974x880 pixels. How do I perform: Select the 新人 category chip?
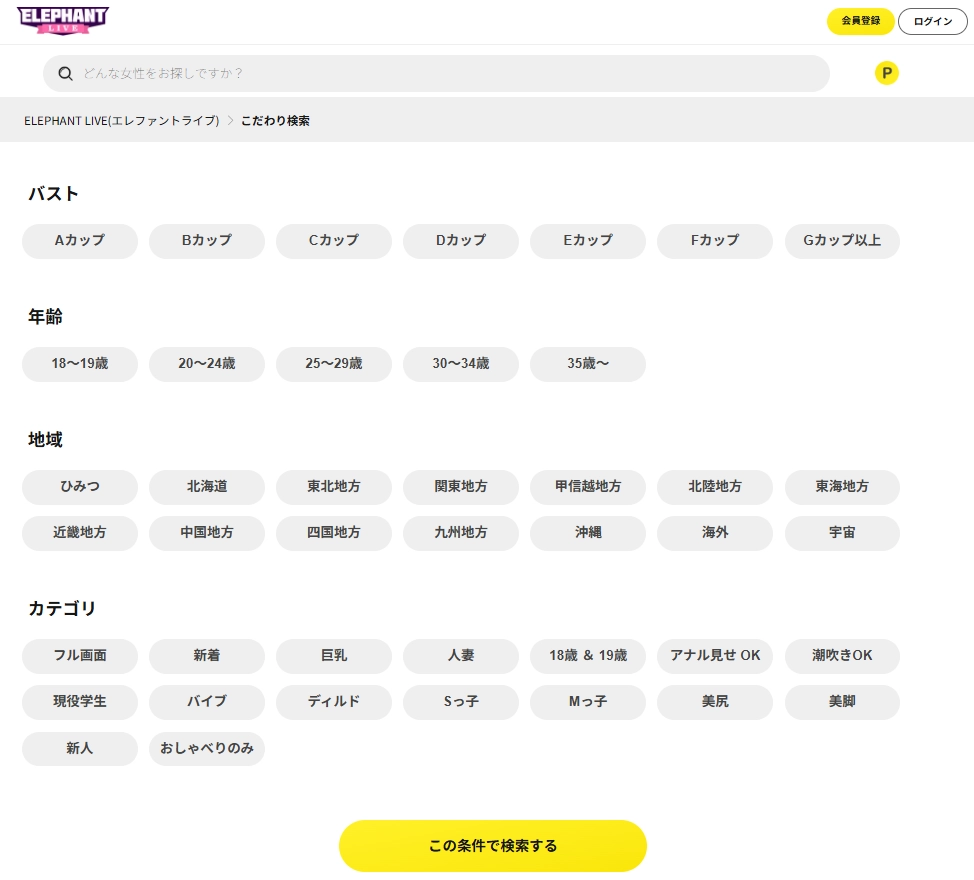(80, 748)
